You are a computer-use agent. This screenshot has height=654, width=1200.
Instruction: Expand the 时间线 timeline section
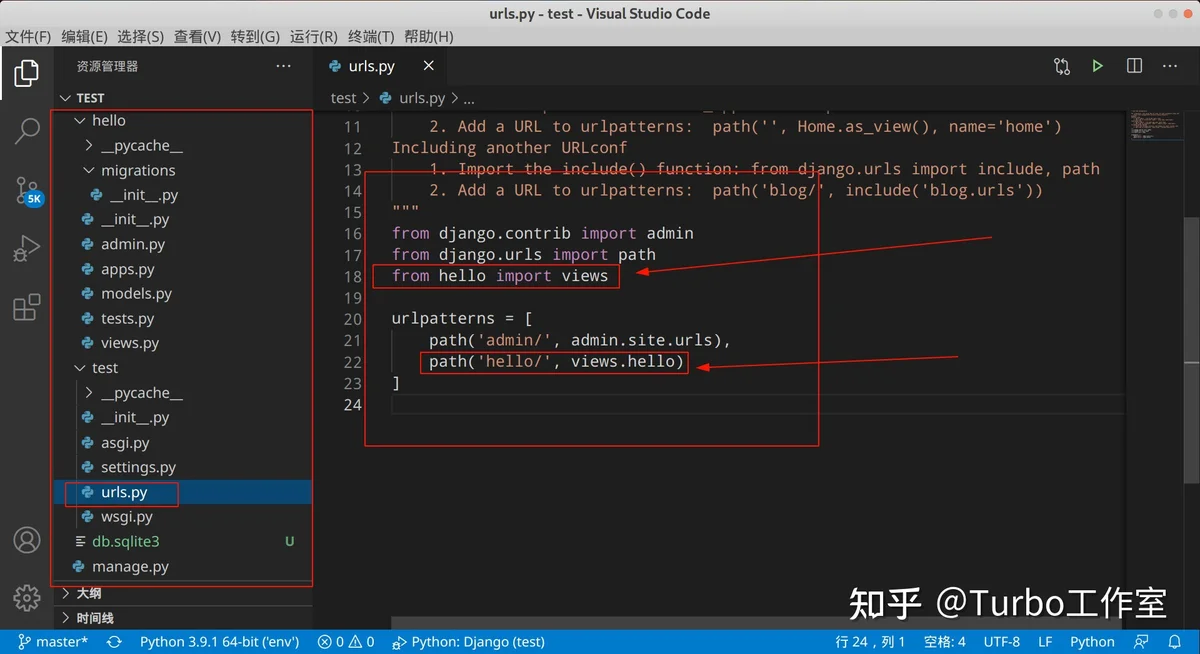pyautogui.click(x=183, y=618)
